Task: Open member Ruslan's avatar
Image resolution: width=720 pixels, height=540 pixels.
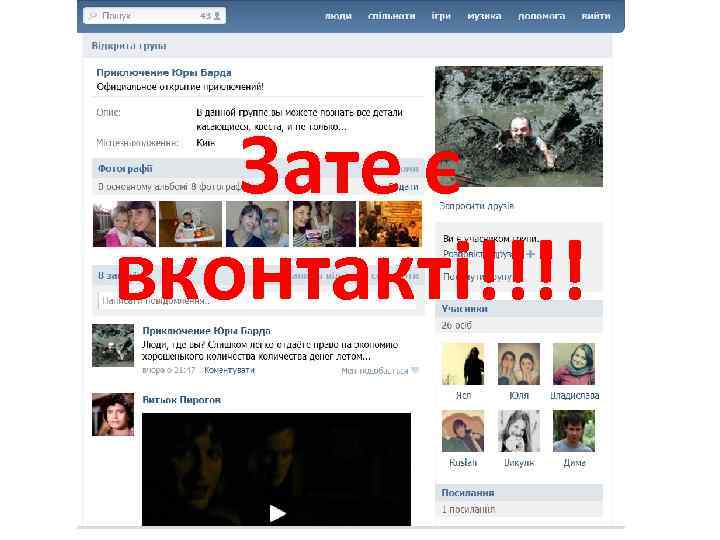Action: pyautogui.click(x=463, y=431)
